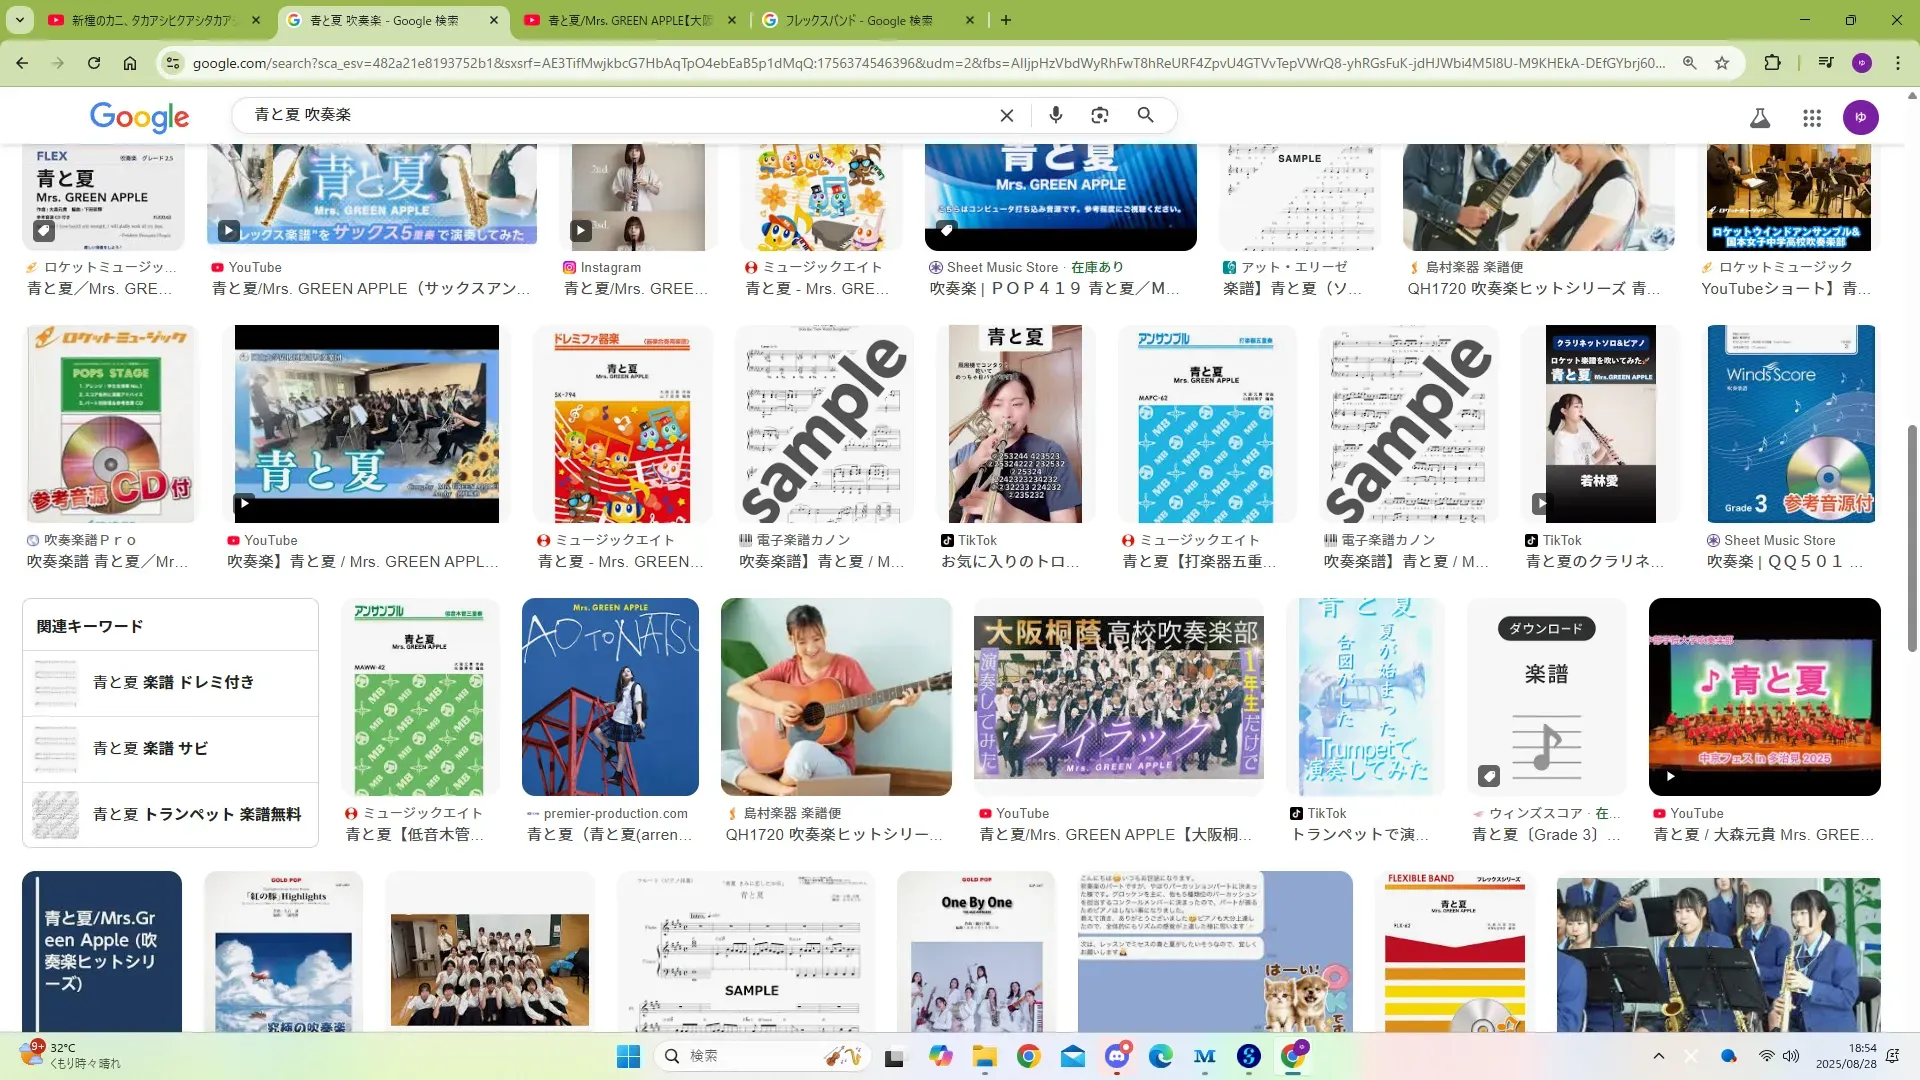Viewport: 1920px width, 1080px height.
Task: Click the page vertical scrollbar
Action: (x=1912, y=540)
